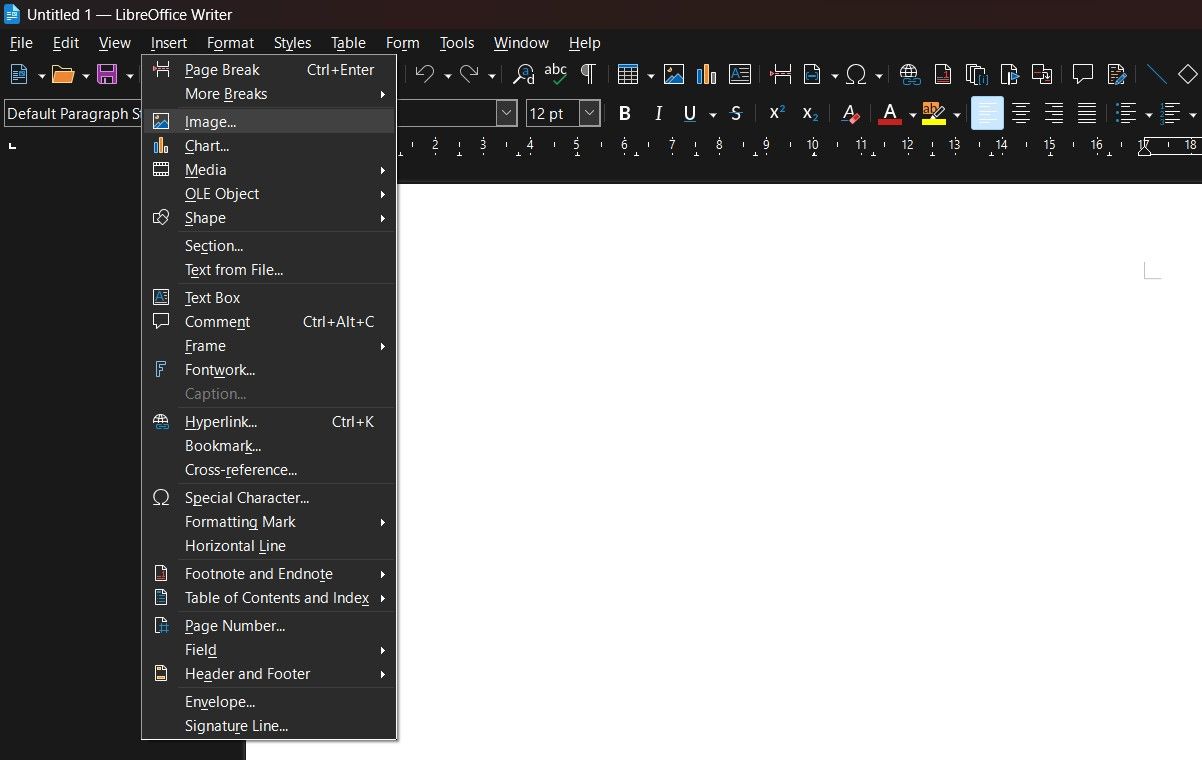Image resolution: width=1202 pixels, height=760 pixels.
Task: Expand the highlighting color dropdown arrow
Action: [956, 113]
